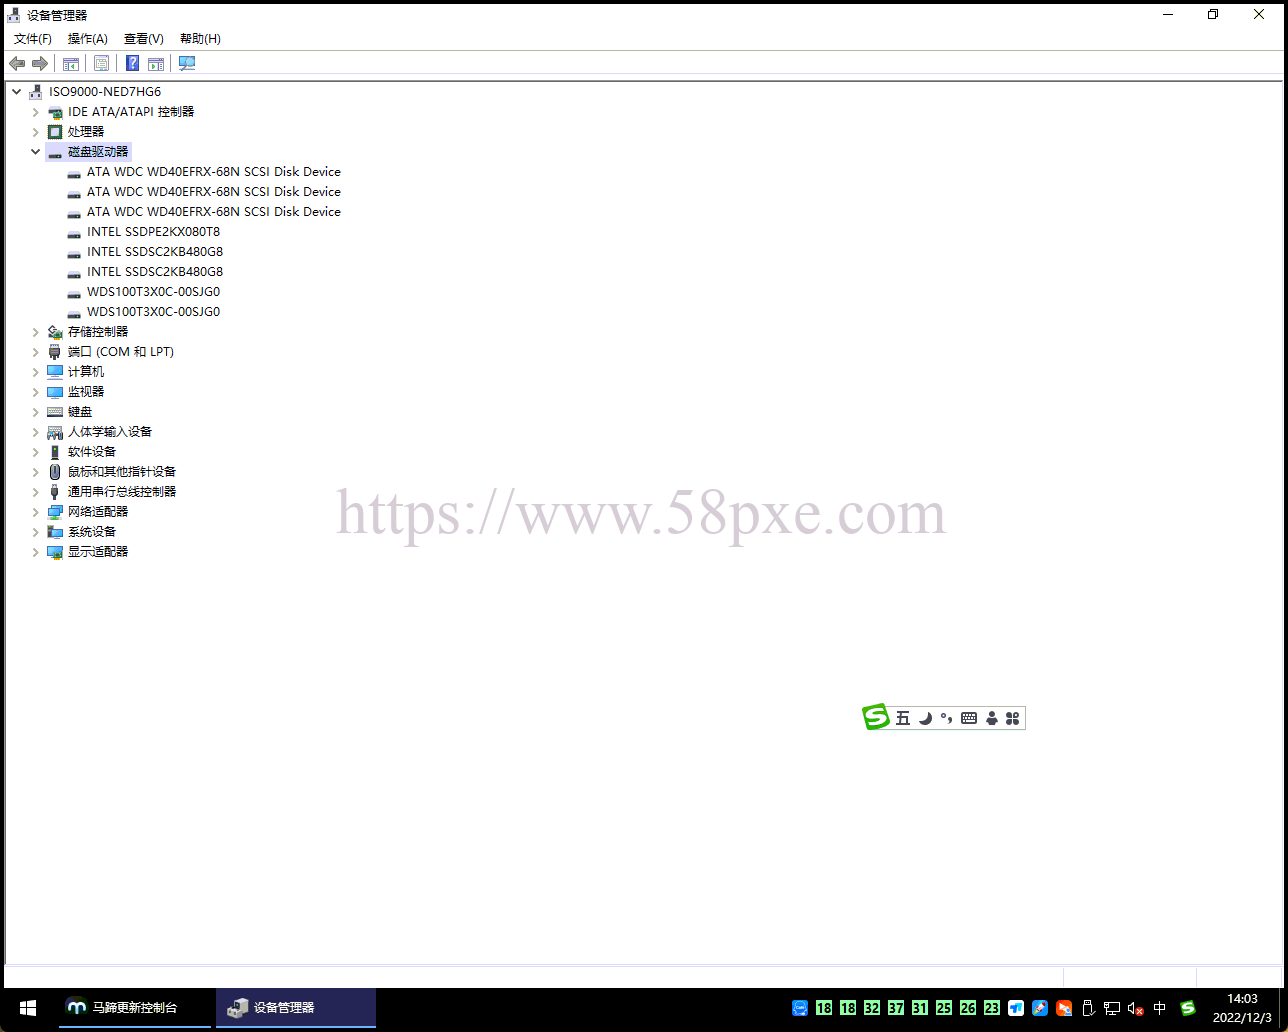Toggle the 五 Wubi input mode on the IME bar
Viewport: 1288px width, 1032px height.
click(x=903, y=718)
